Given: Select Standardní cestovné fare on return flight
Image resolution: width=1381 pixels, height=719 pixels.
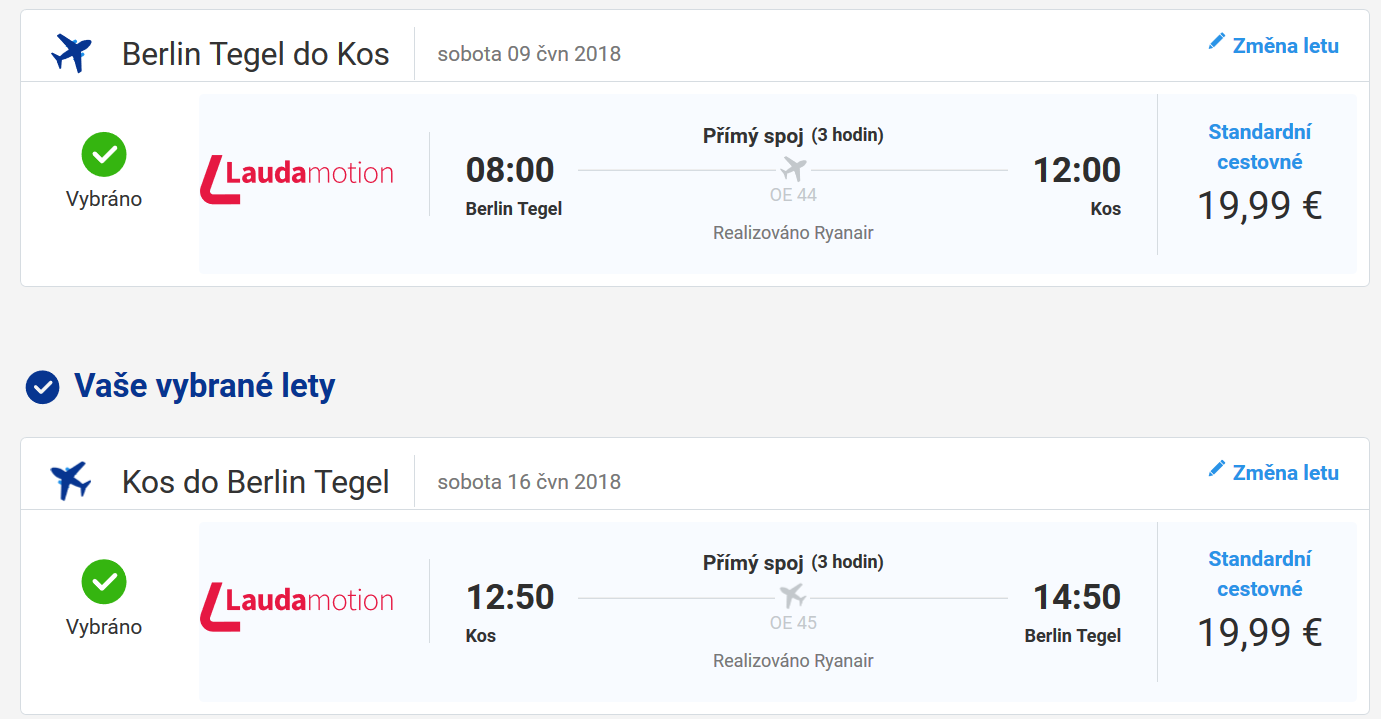Looking at the screenshot, I should (x=1259, y=574).
